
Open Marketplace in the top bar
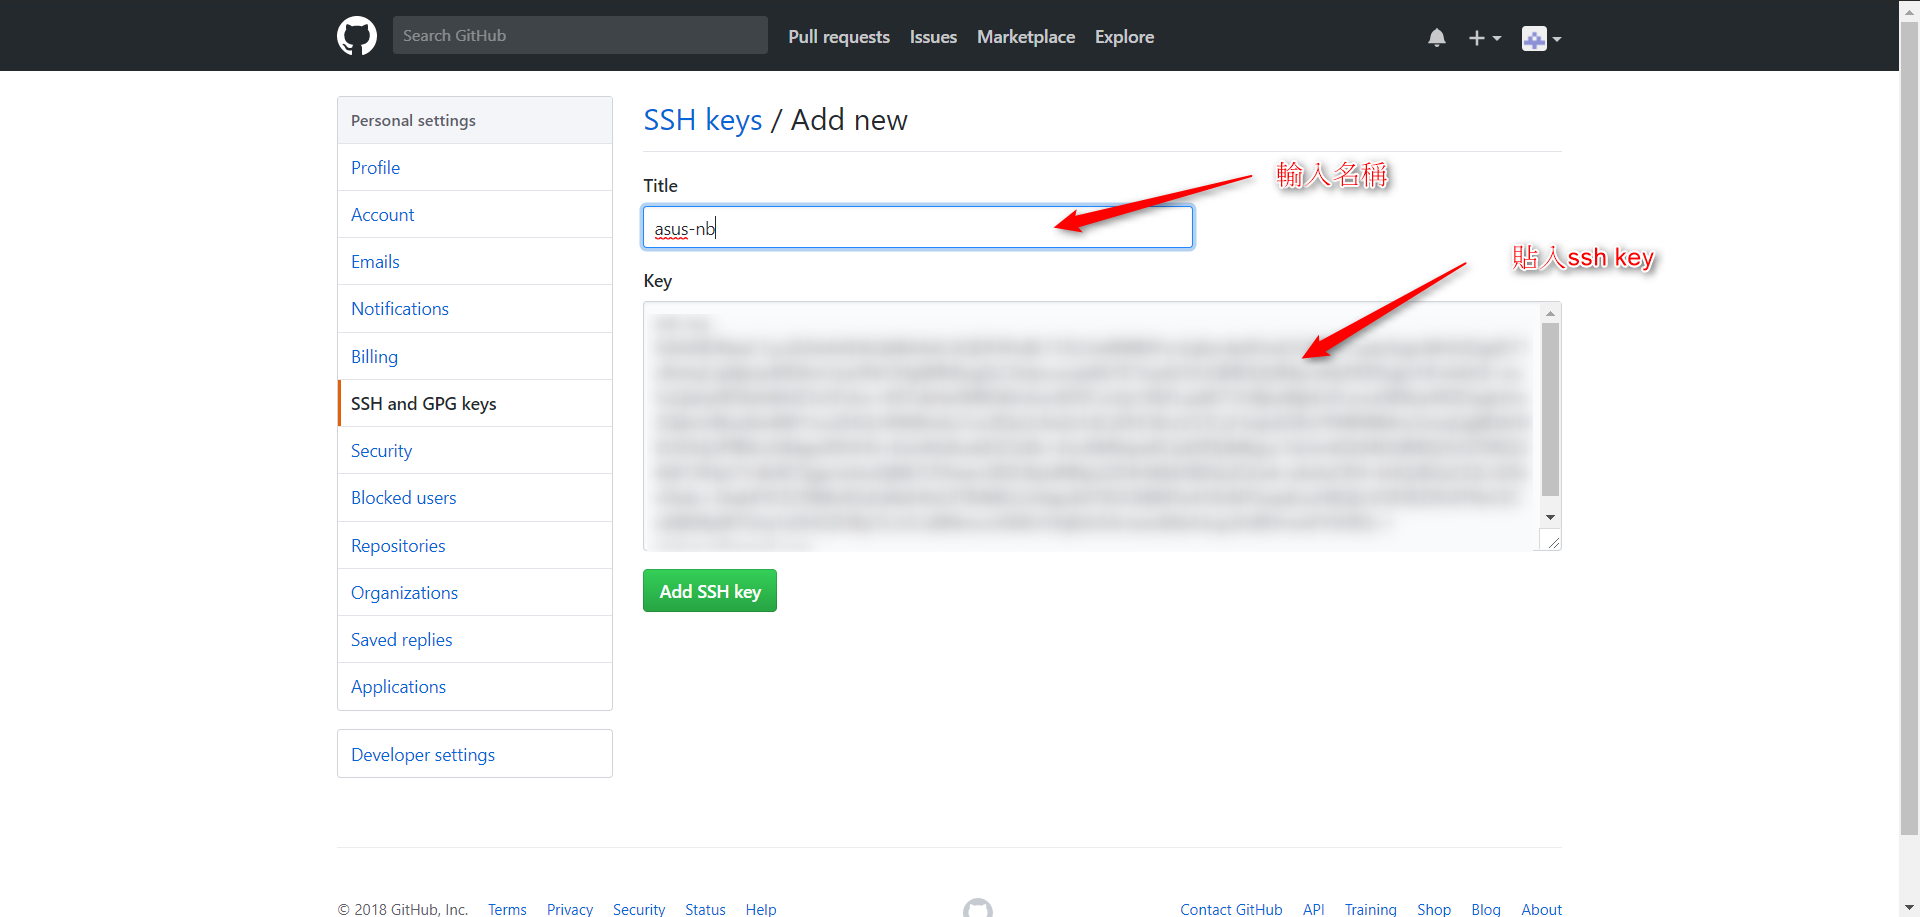tap(1026, 37)
